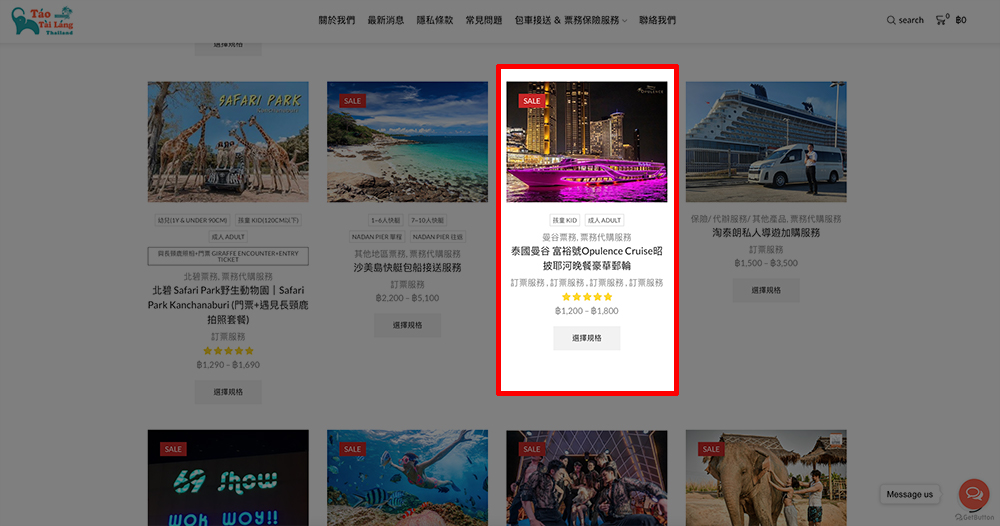Open the 北碧票務 category link
This screenshot has width=1000, height=526.
[x=200, y=277]
